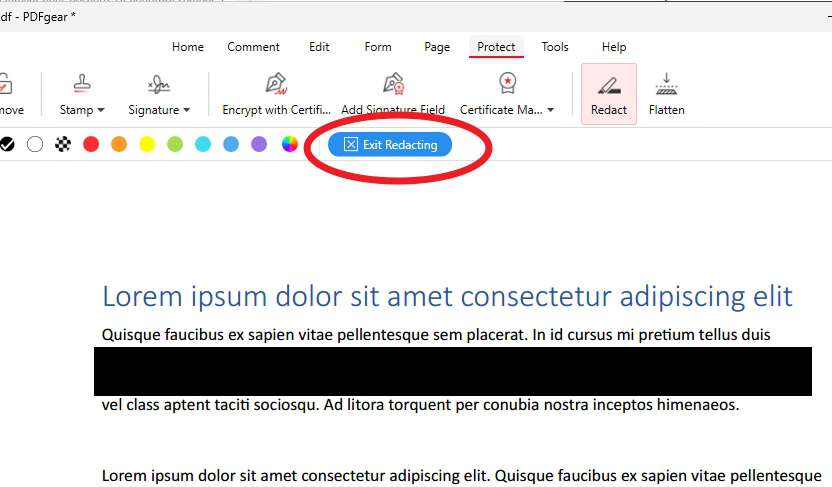
Task: Click the Stamp tool icon
Action: (82, 84)
